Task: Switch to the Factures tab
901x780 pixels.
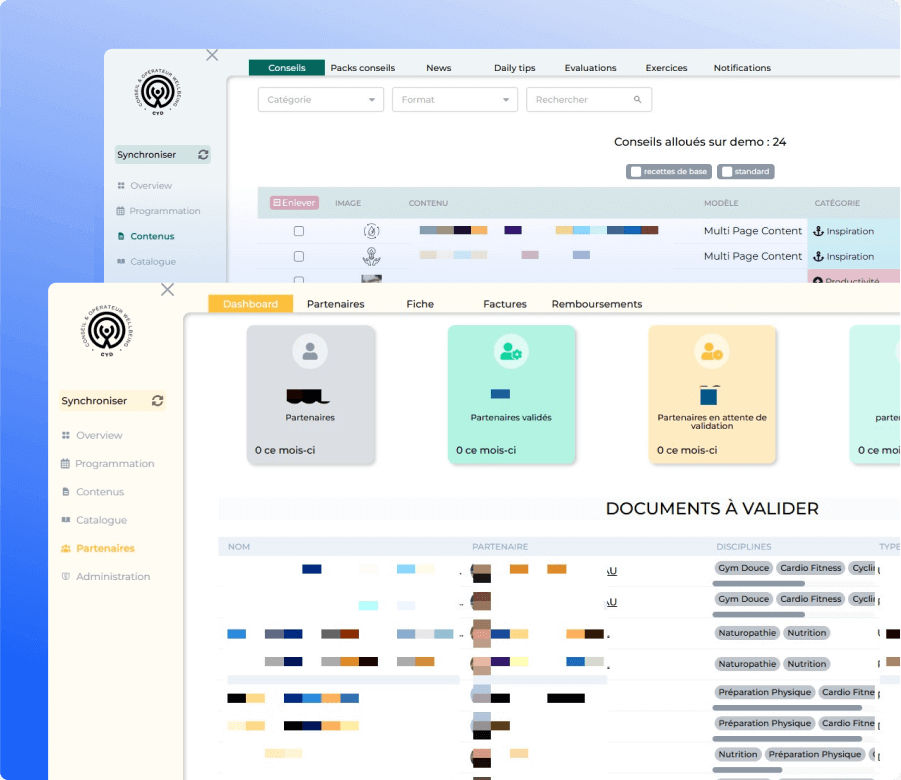Action: click(x=504, y=304)
